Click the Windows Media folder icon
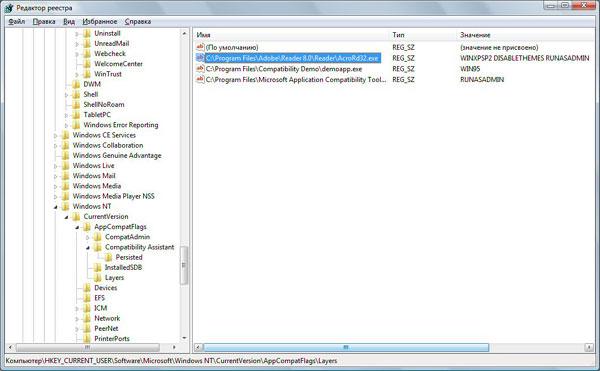The width and height of the screenshot is (600, 371). [66, 186]
